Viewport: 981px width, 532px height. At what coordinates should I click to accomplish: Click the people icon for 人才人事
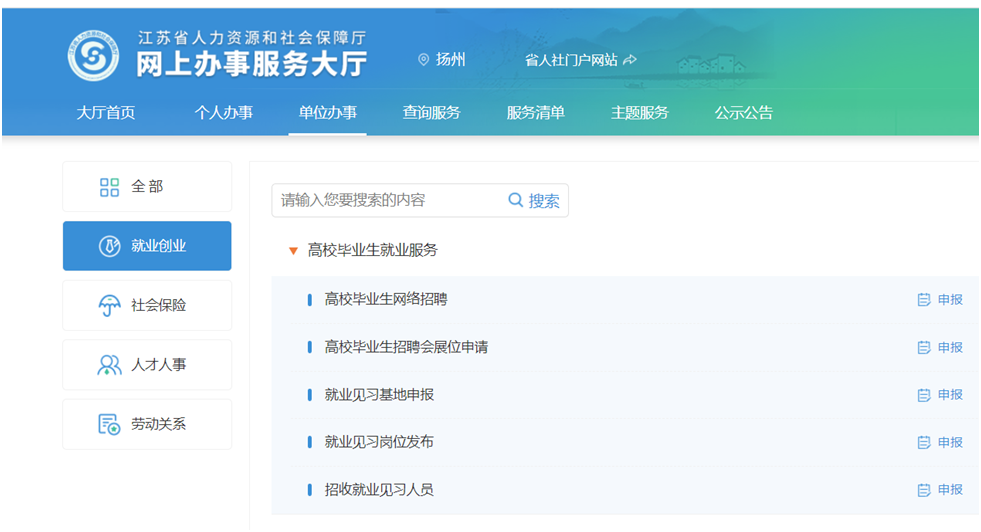click(x=109, y=365)
